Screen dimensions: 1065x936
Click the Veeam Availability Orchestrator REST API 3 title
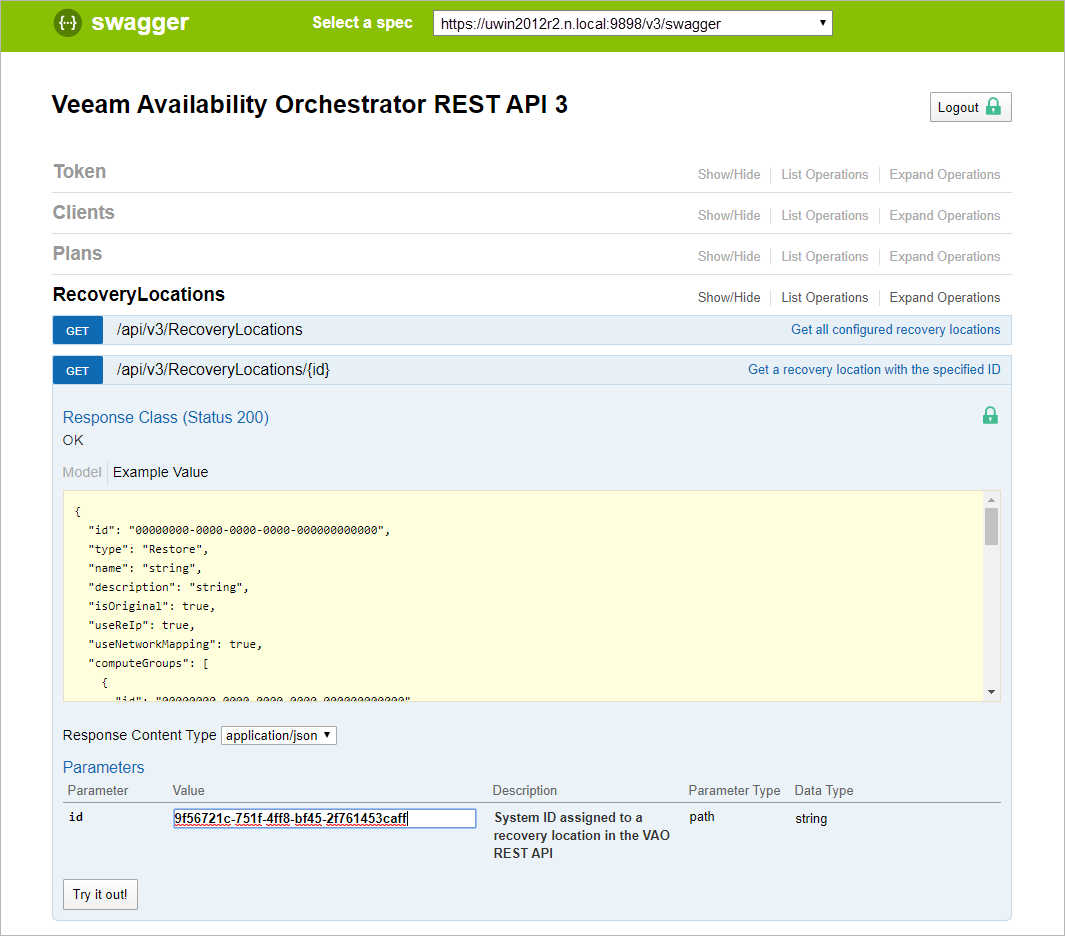pos(310,105)
